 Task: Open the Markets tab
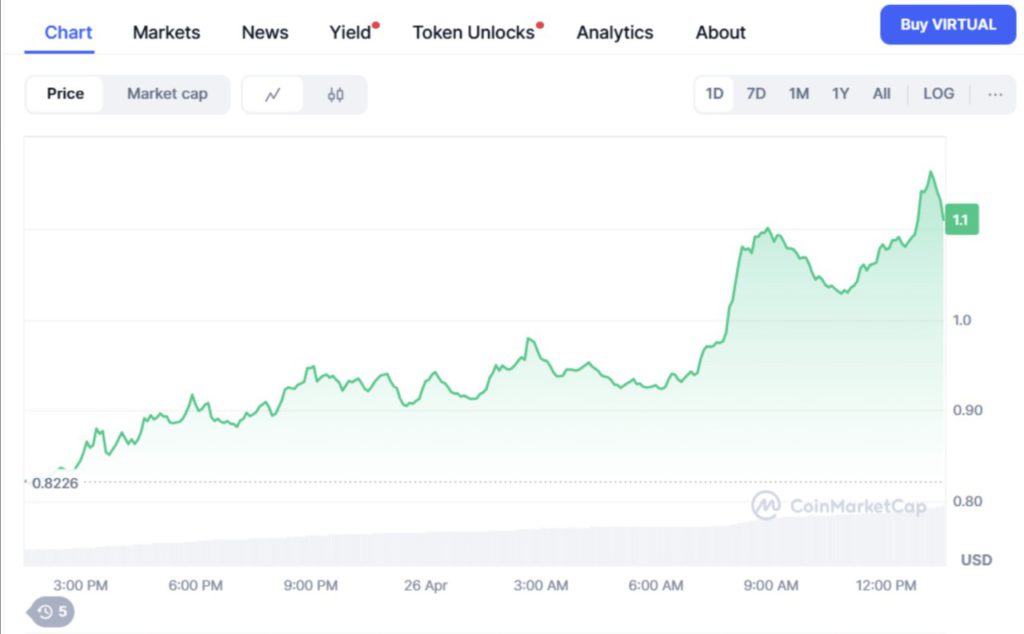[x=166, y=32]
